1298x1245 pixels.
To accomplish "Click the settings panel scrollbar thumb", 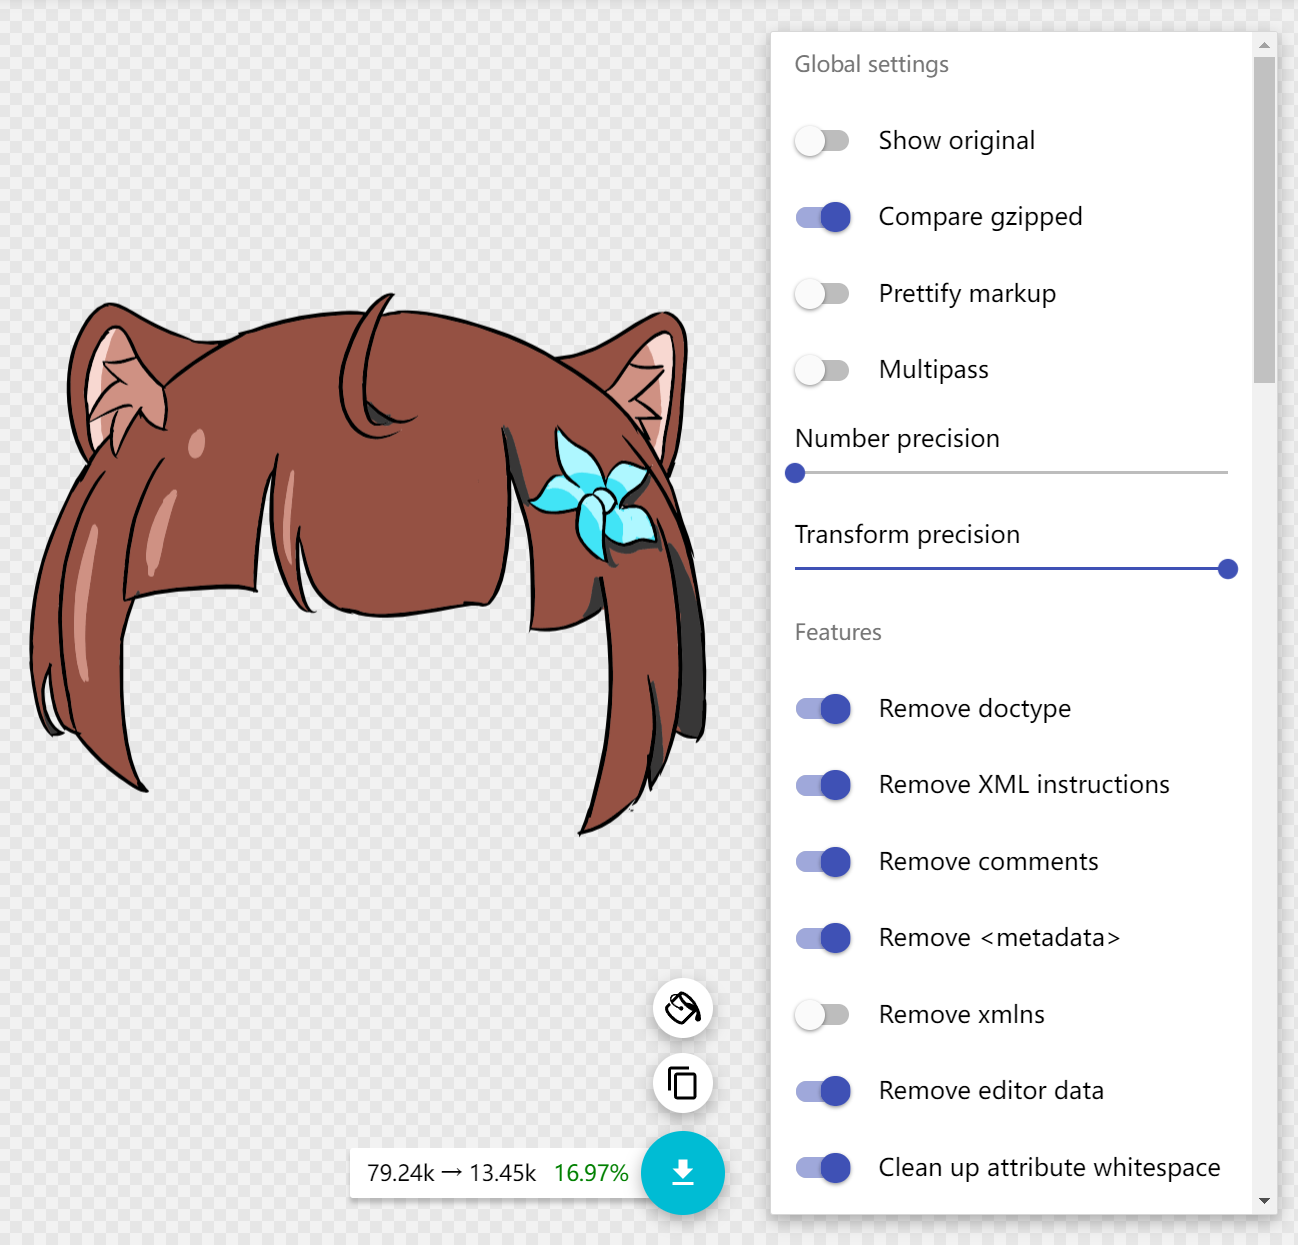I will pyautogui.click(x=1264, y=220).
